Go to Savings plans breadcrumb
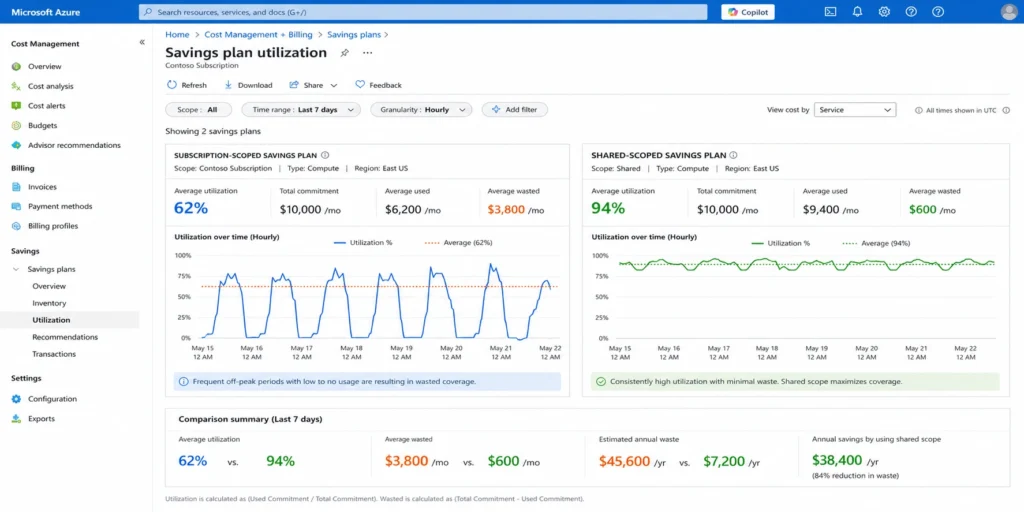This screenshot has height=512, width=1024. [x=354, y=35]
